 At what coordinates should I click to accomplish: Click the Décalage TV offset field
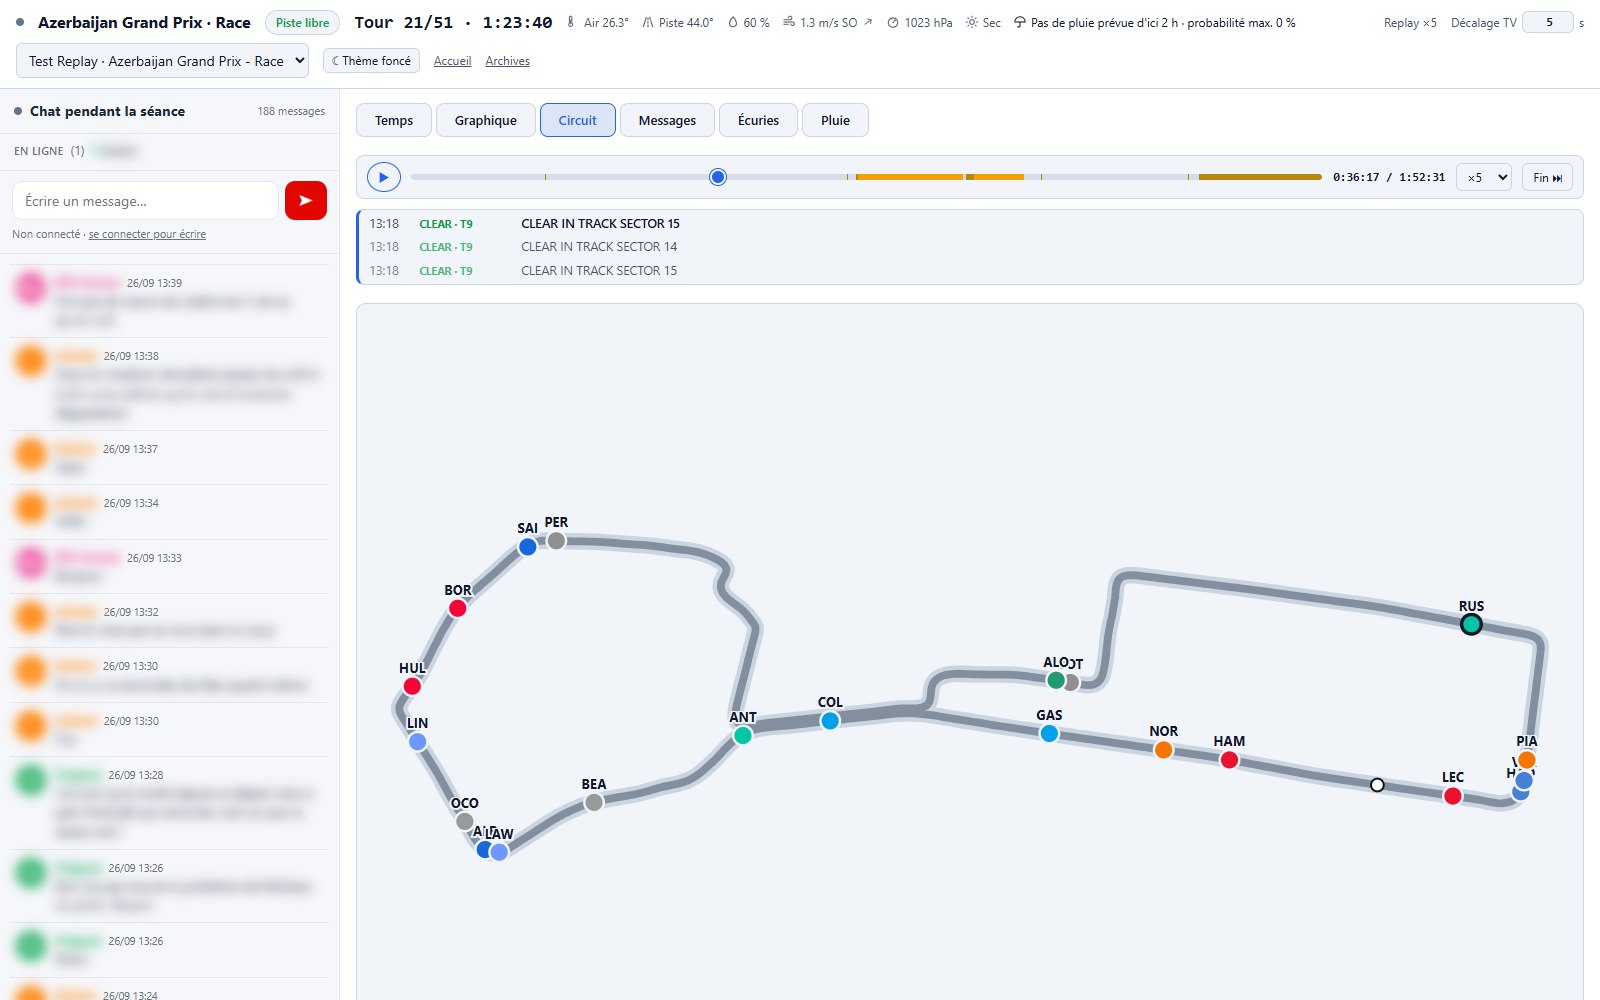pyautogui.click(x=1548, y=22)
